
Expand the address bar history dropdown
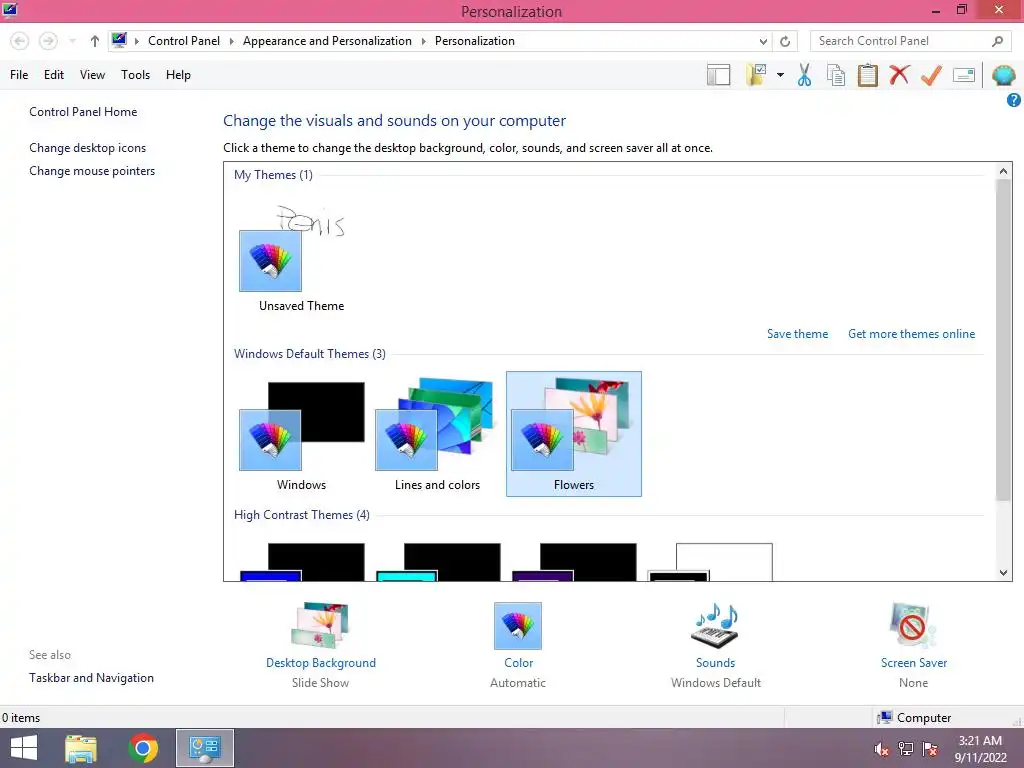click(763, 41)
